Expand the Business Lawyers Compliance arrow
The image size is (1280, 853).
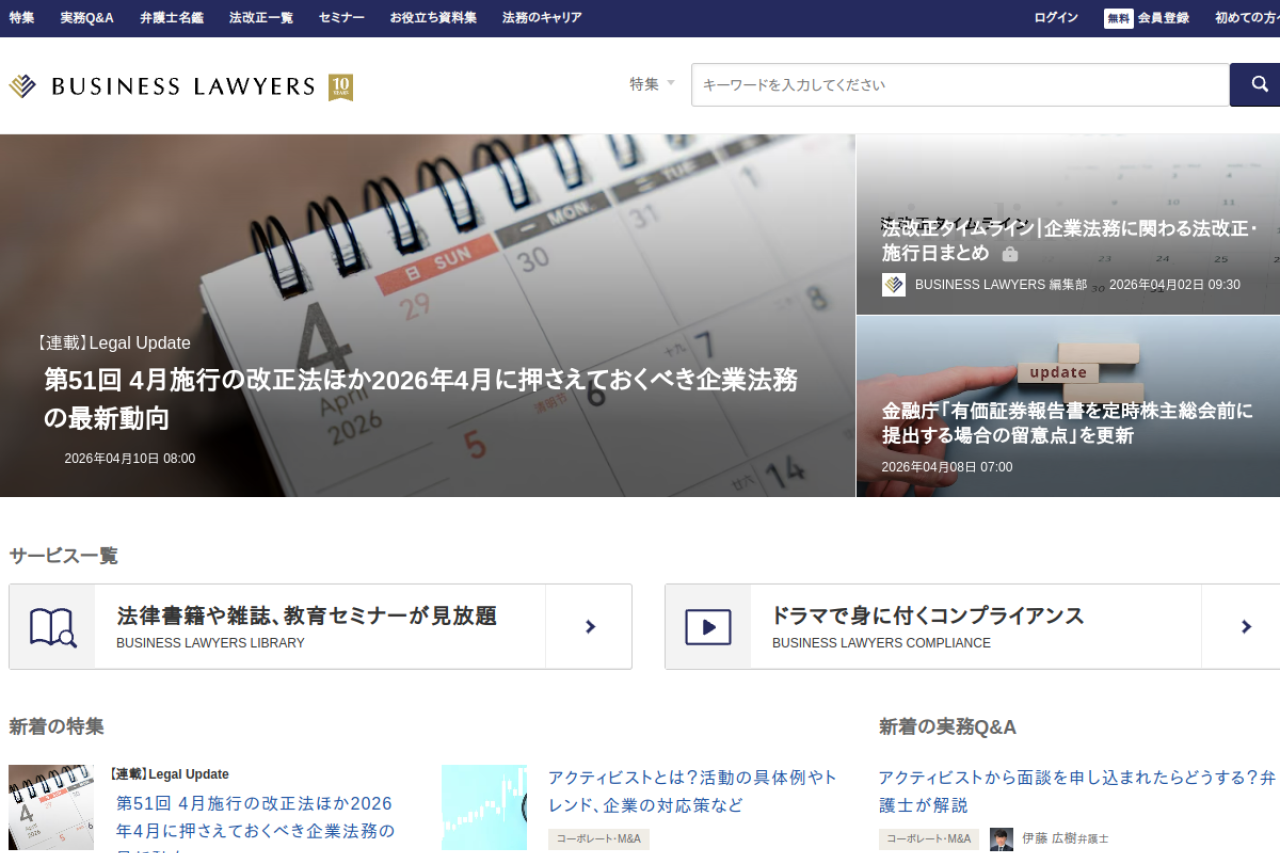(1245, 627)
